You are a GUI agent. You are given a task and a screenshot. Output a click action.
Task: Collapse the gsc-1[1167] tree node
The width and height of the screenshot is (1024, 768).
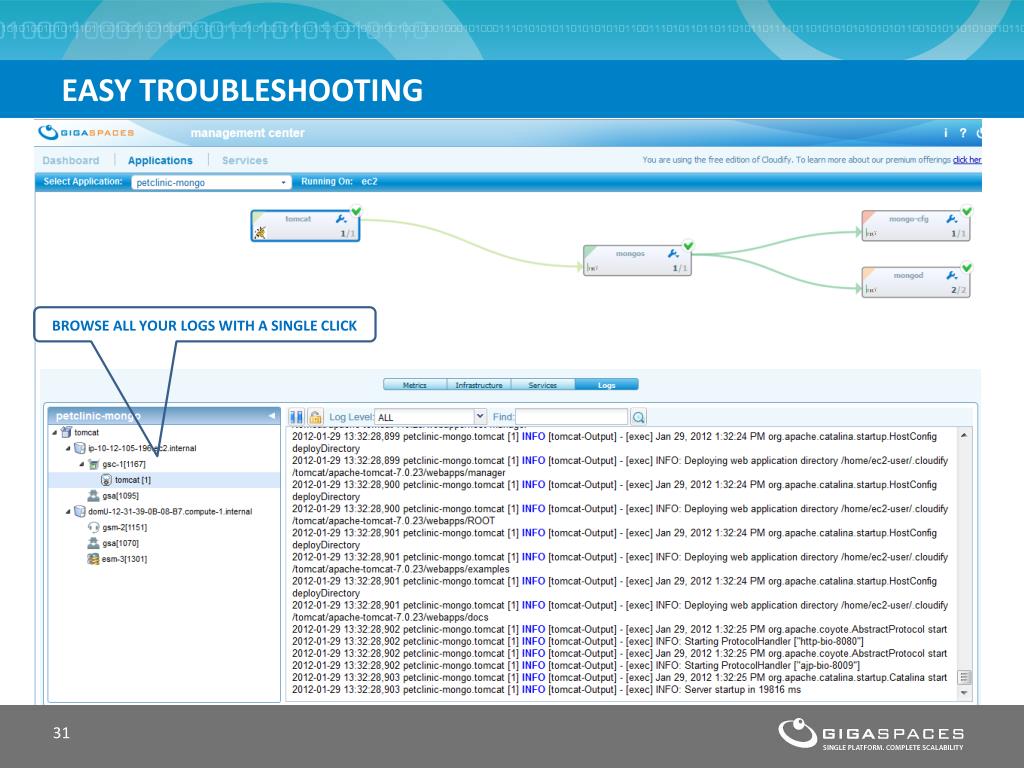[82, 464]
